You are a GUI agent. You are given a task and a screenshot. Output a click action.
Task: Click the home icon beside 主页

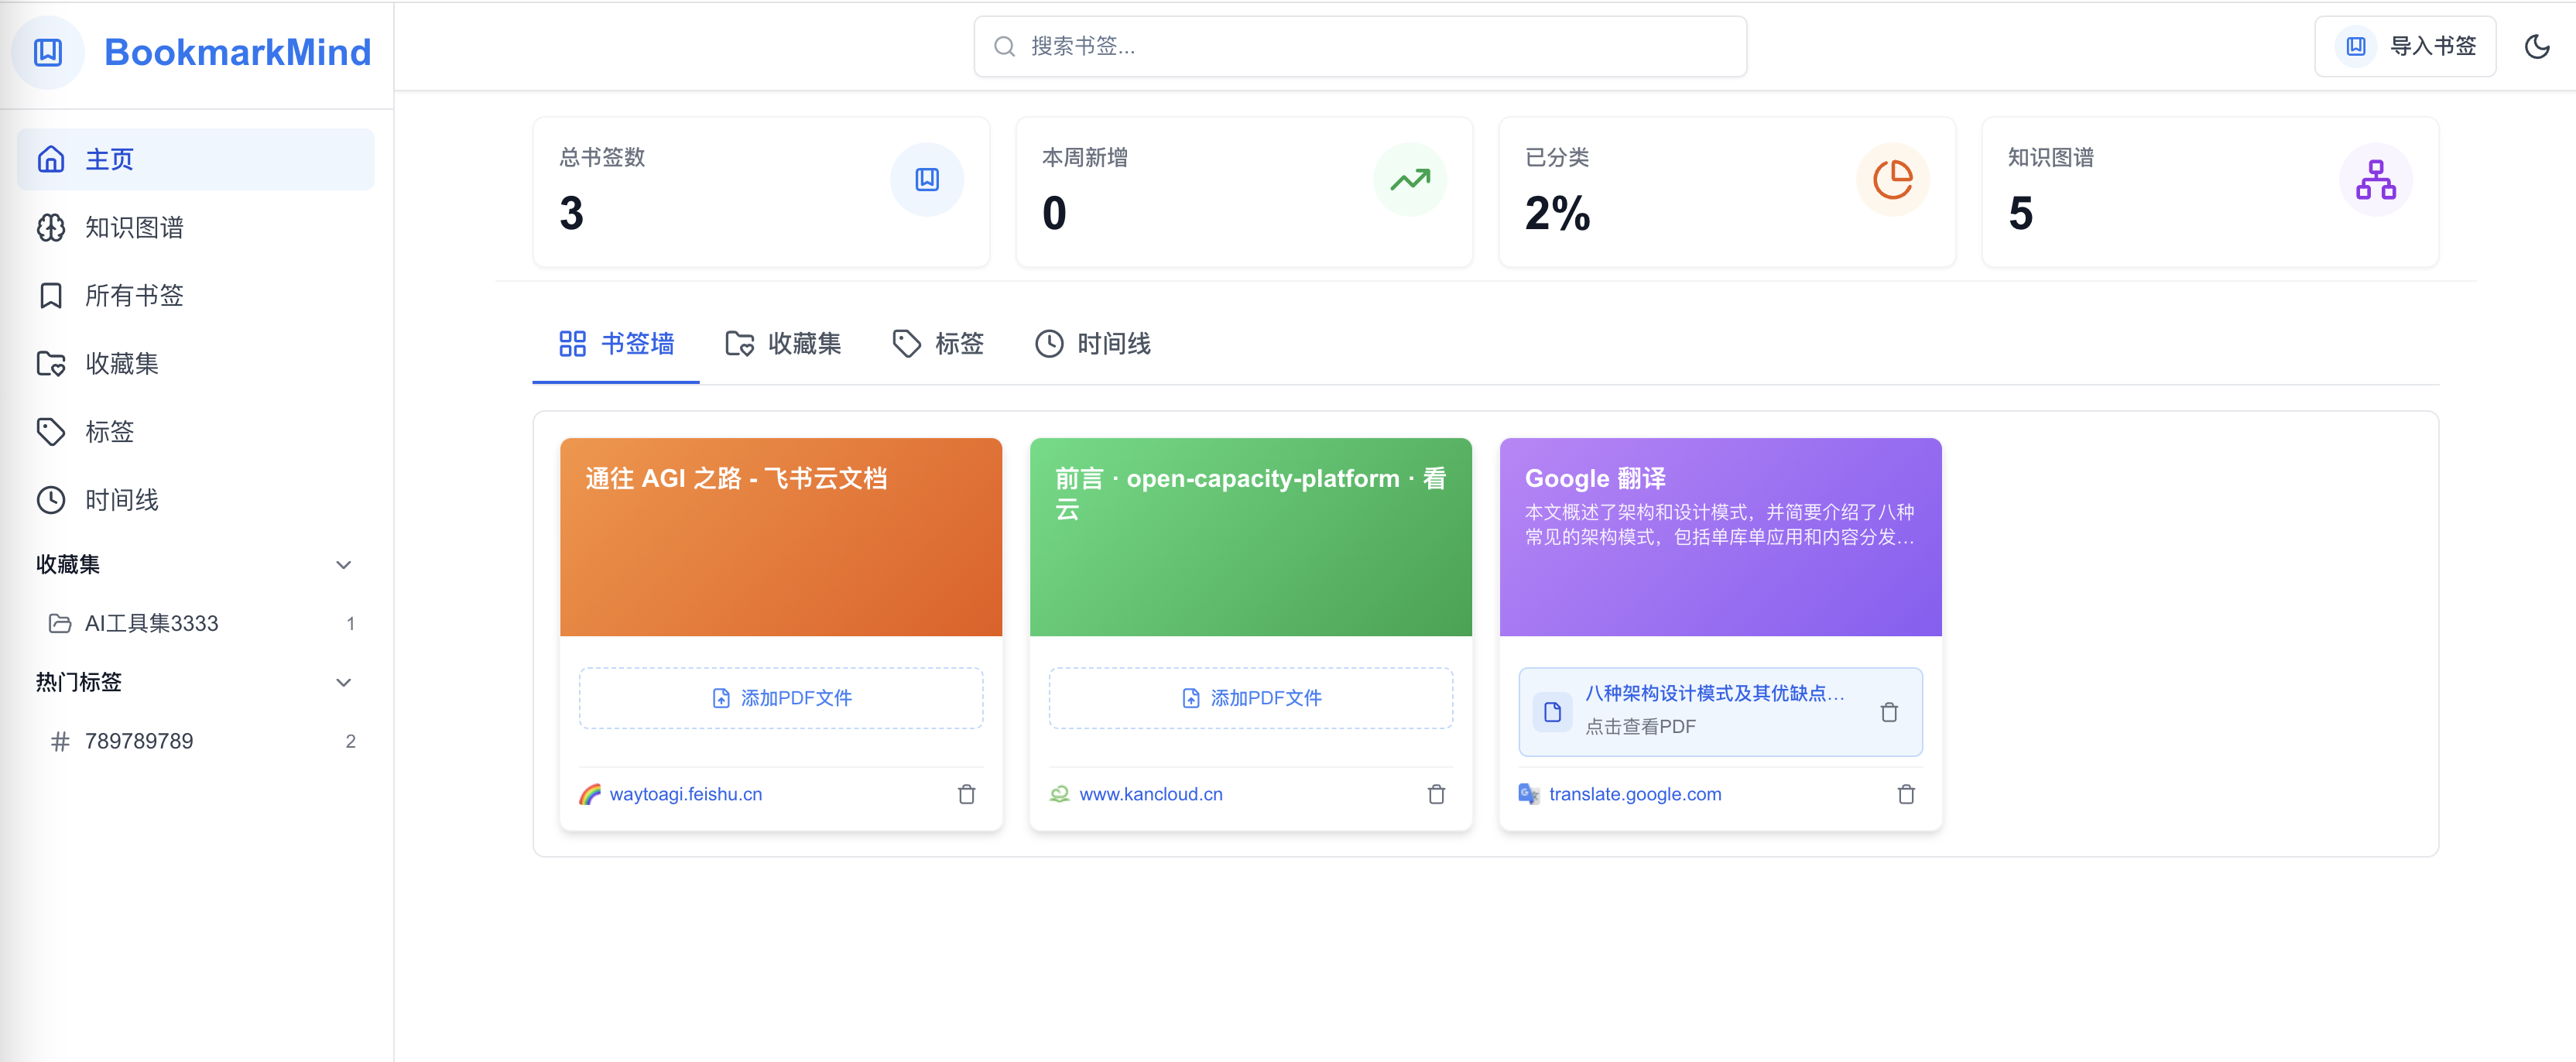tap(51, 159)
